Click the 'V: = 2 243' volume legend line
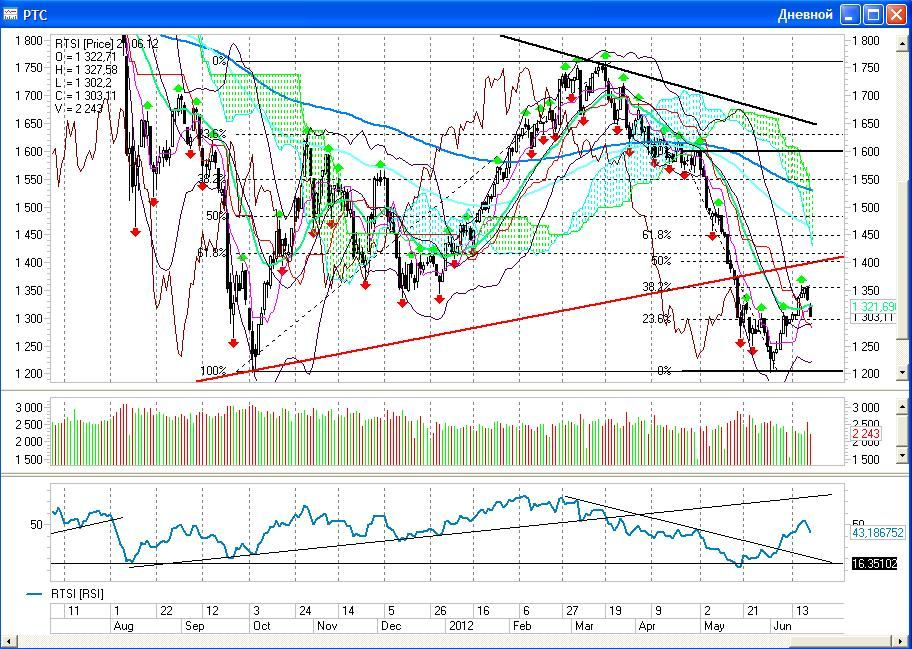Viewport: 912px width, 649px height. pyautogui.click(x=79, y=107)
